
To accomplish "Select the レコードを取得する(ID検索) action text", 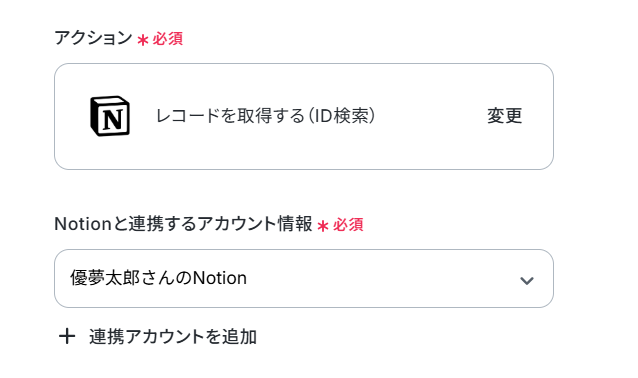I will [x=265, y=116].
